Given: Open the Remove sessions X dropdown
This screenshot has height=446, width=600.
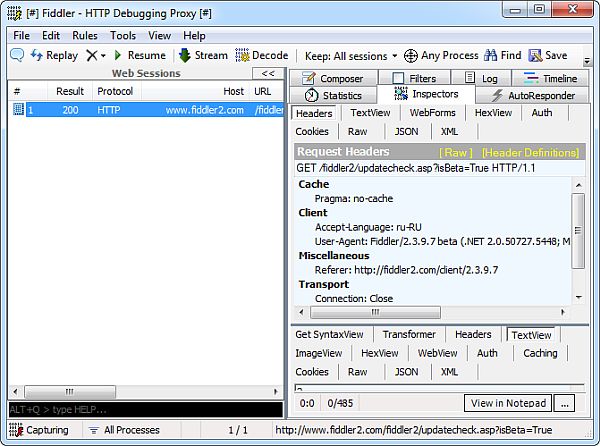Looking at the screenshot, I should coord(95,56).
